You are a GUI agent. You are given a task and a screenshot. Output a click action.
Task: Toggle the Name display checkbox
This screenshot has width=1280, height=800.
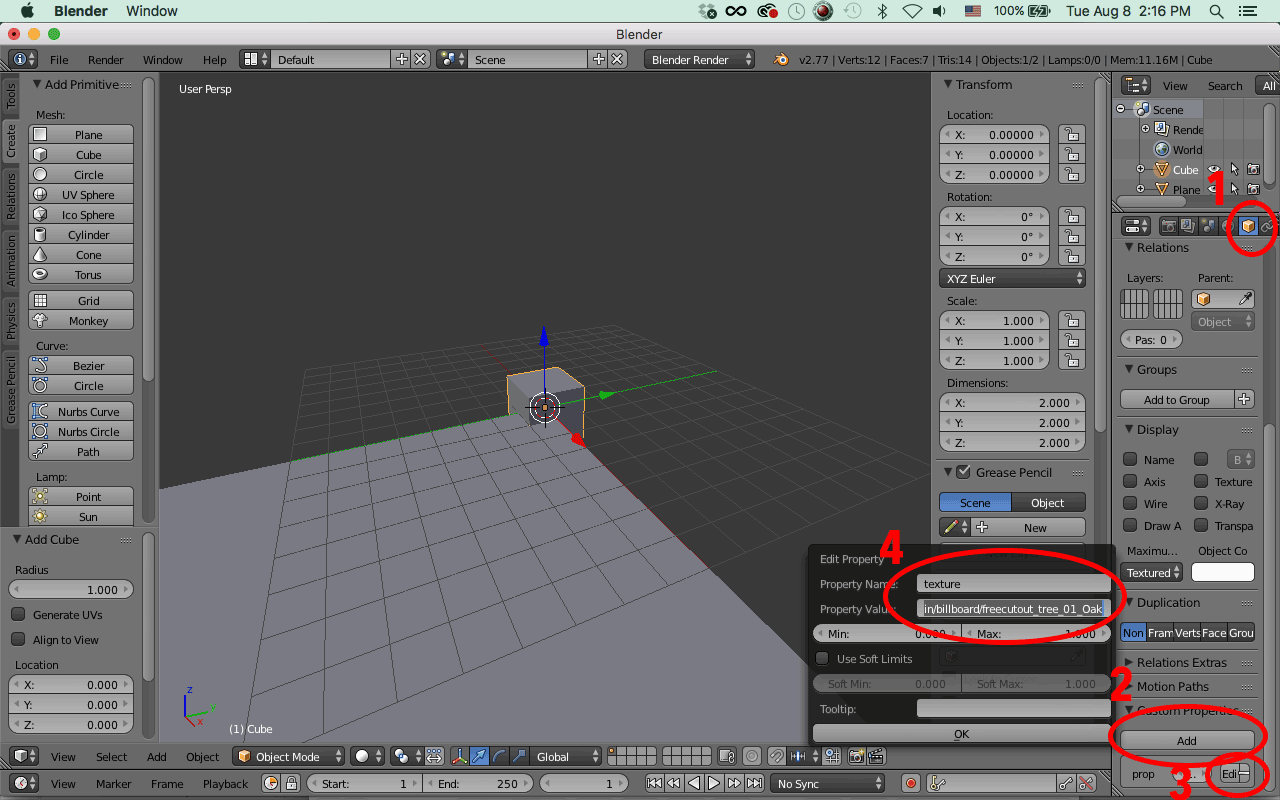pos(1130,459)
